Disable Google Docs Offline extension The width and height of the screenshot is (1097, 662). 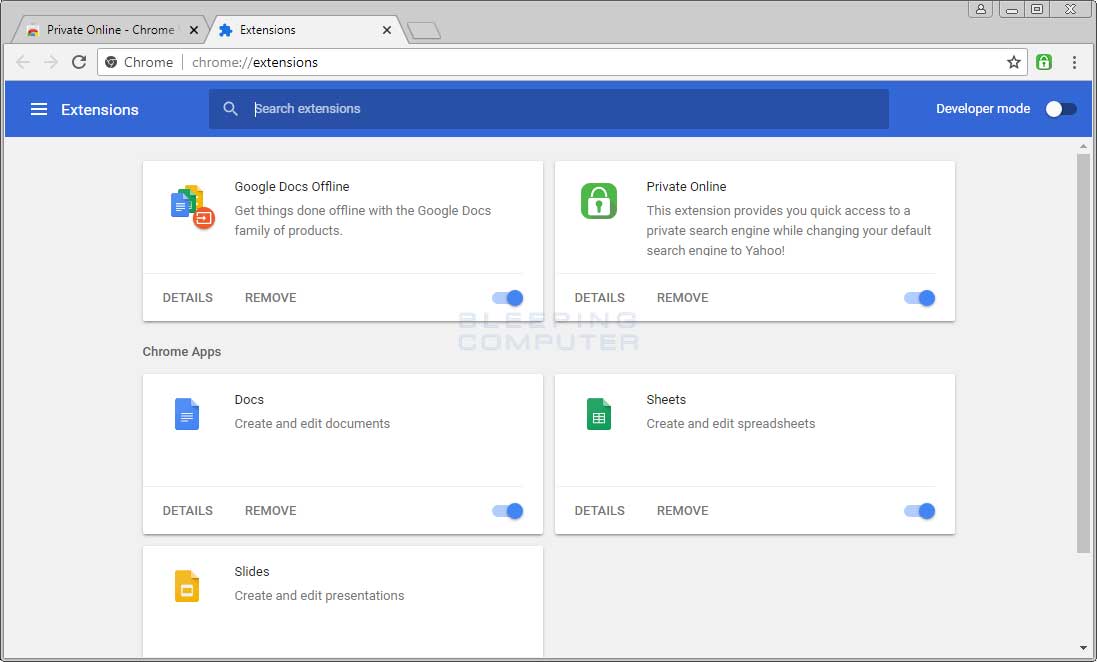click(x=507, y=298)
